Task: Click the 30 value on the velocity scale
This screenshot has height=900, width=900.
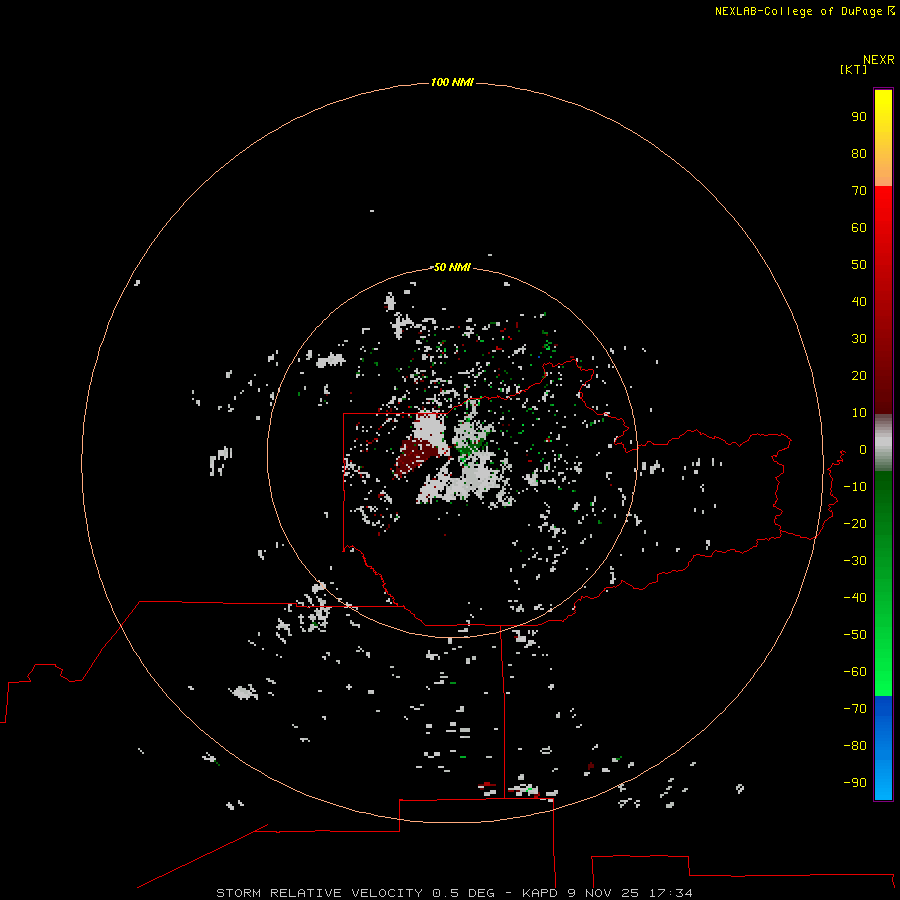Action: tap(859, 339)
